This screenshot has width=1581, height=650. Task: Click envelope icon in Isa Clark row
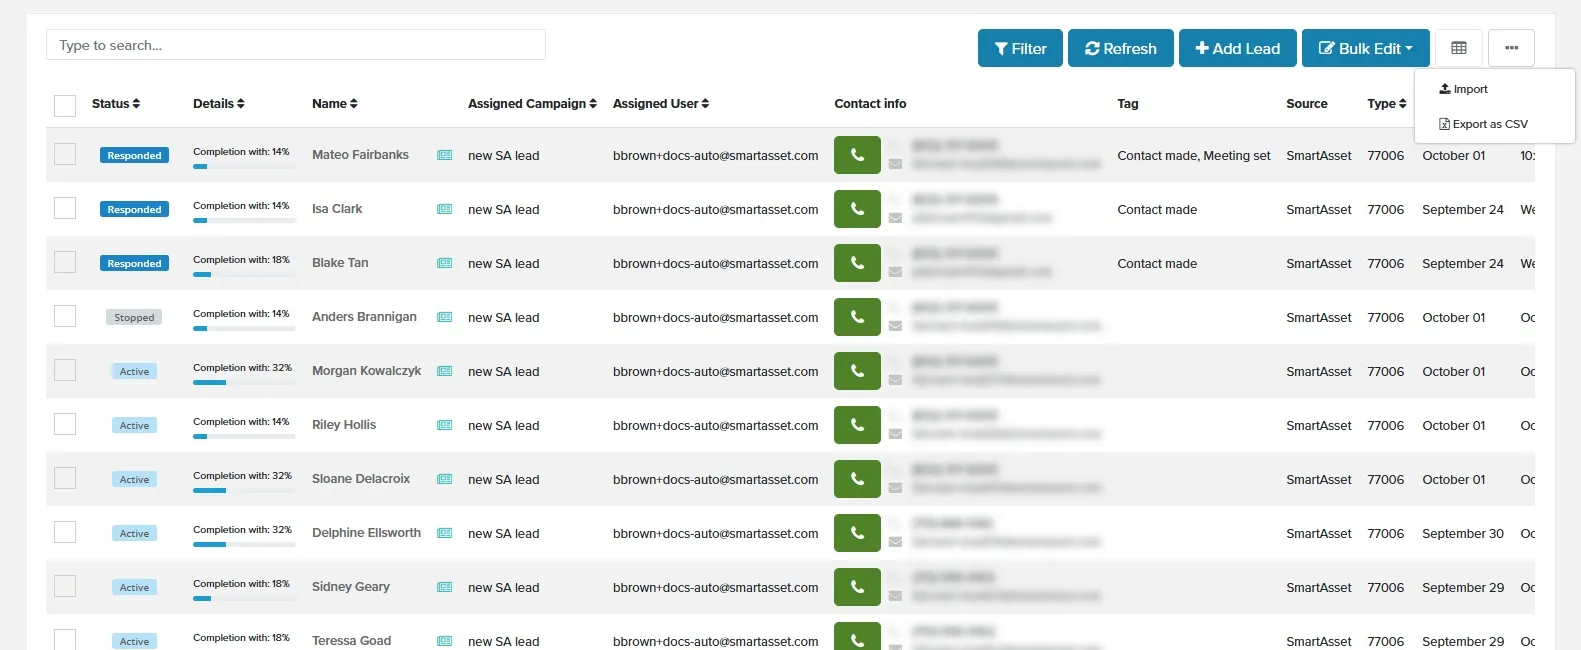point(895,218)
